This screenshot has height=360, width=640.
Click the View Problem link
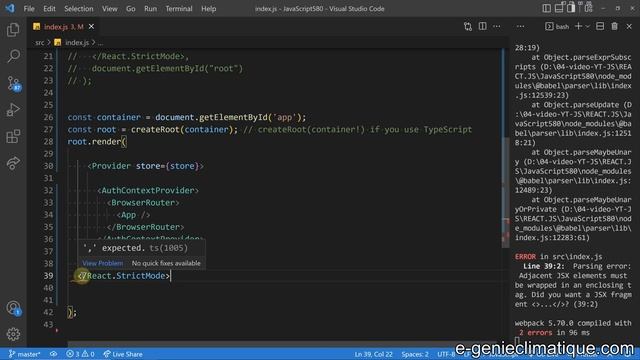(x=102, y=263)
